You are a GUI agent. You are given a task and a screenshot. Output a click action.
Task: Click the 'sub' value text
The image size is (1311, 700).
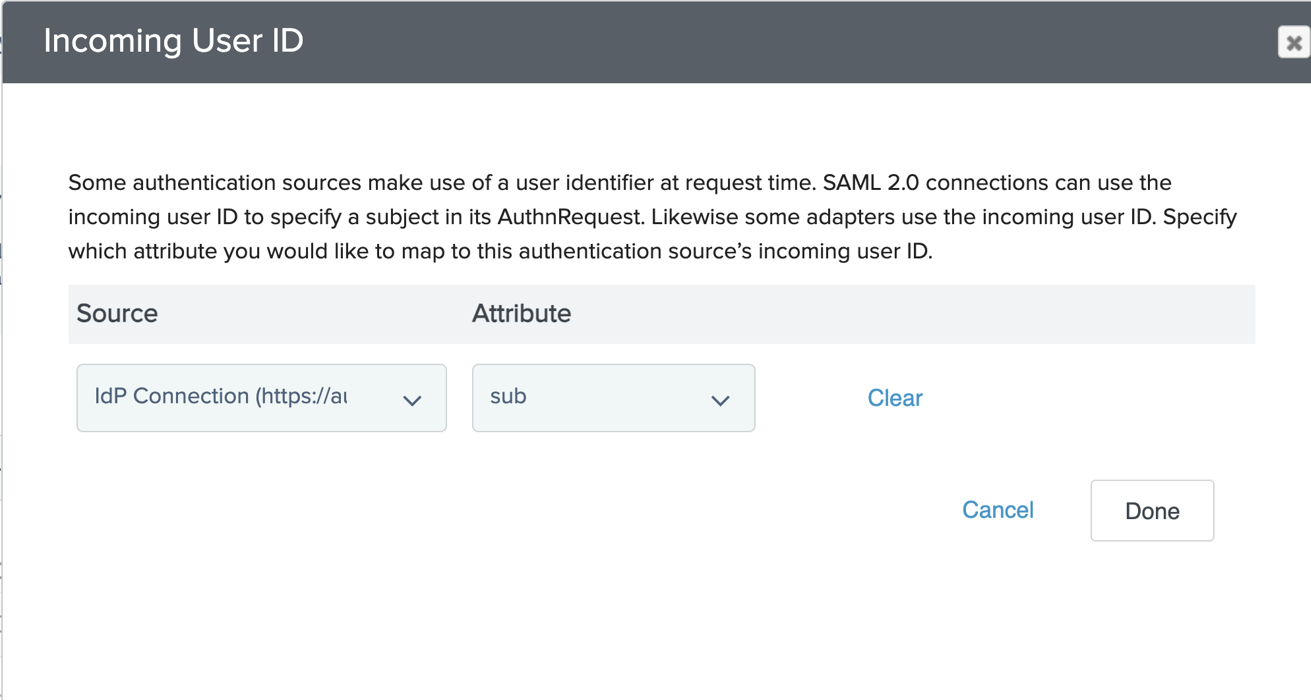click(508, 396)
